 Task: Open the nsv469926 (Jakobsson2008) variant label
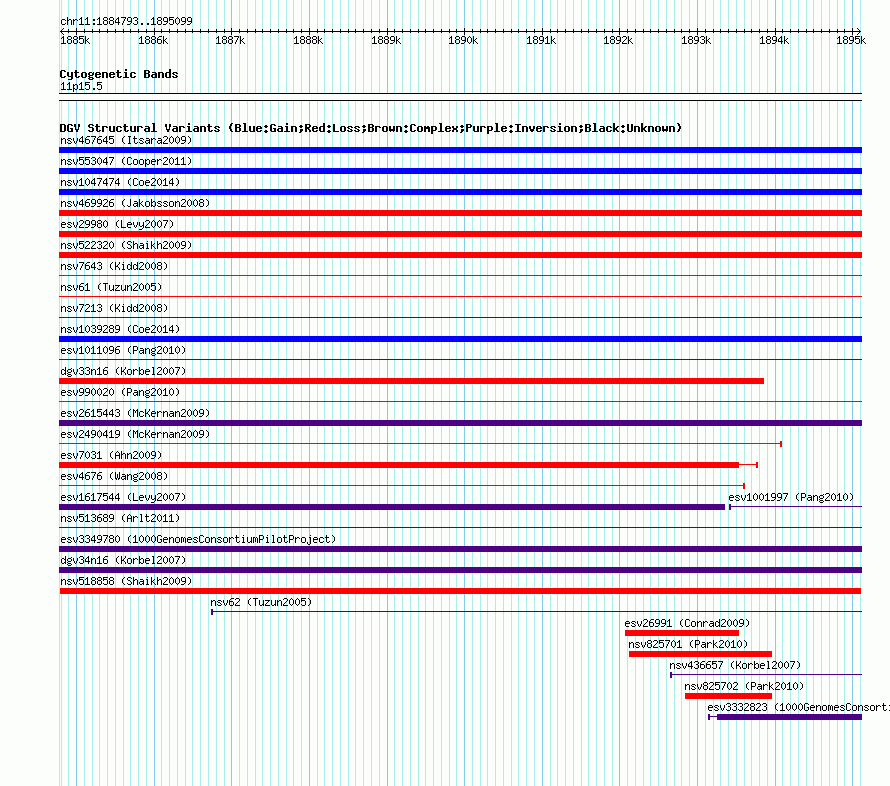pos(135,203)
